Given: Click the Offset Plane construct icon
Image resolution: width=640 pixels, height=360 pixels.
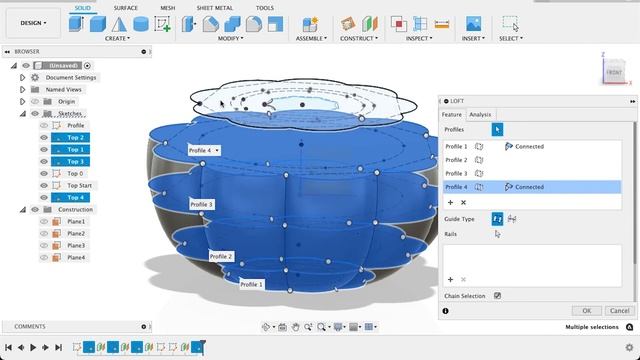Looking at the screenshot, I should click(348, 24).
